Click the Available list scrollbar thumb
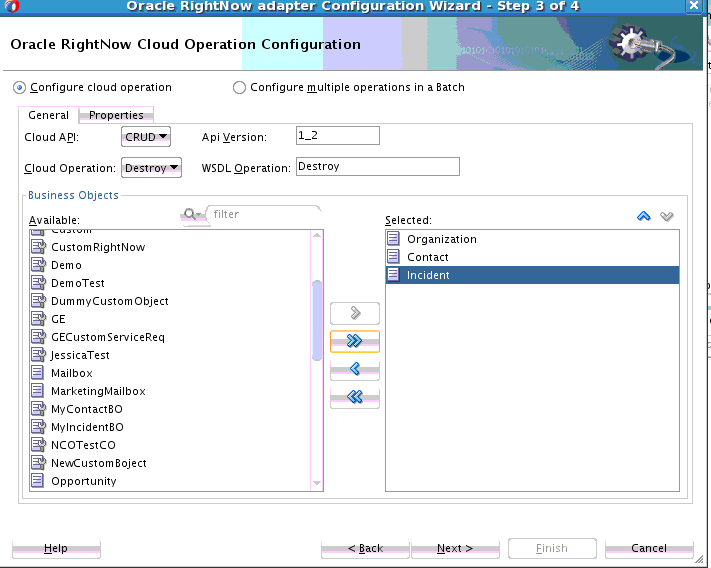711x568 pixels. point(317,320)
